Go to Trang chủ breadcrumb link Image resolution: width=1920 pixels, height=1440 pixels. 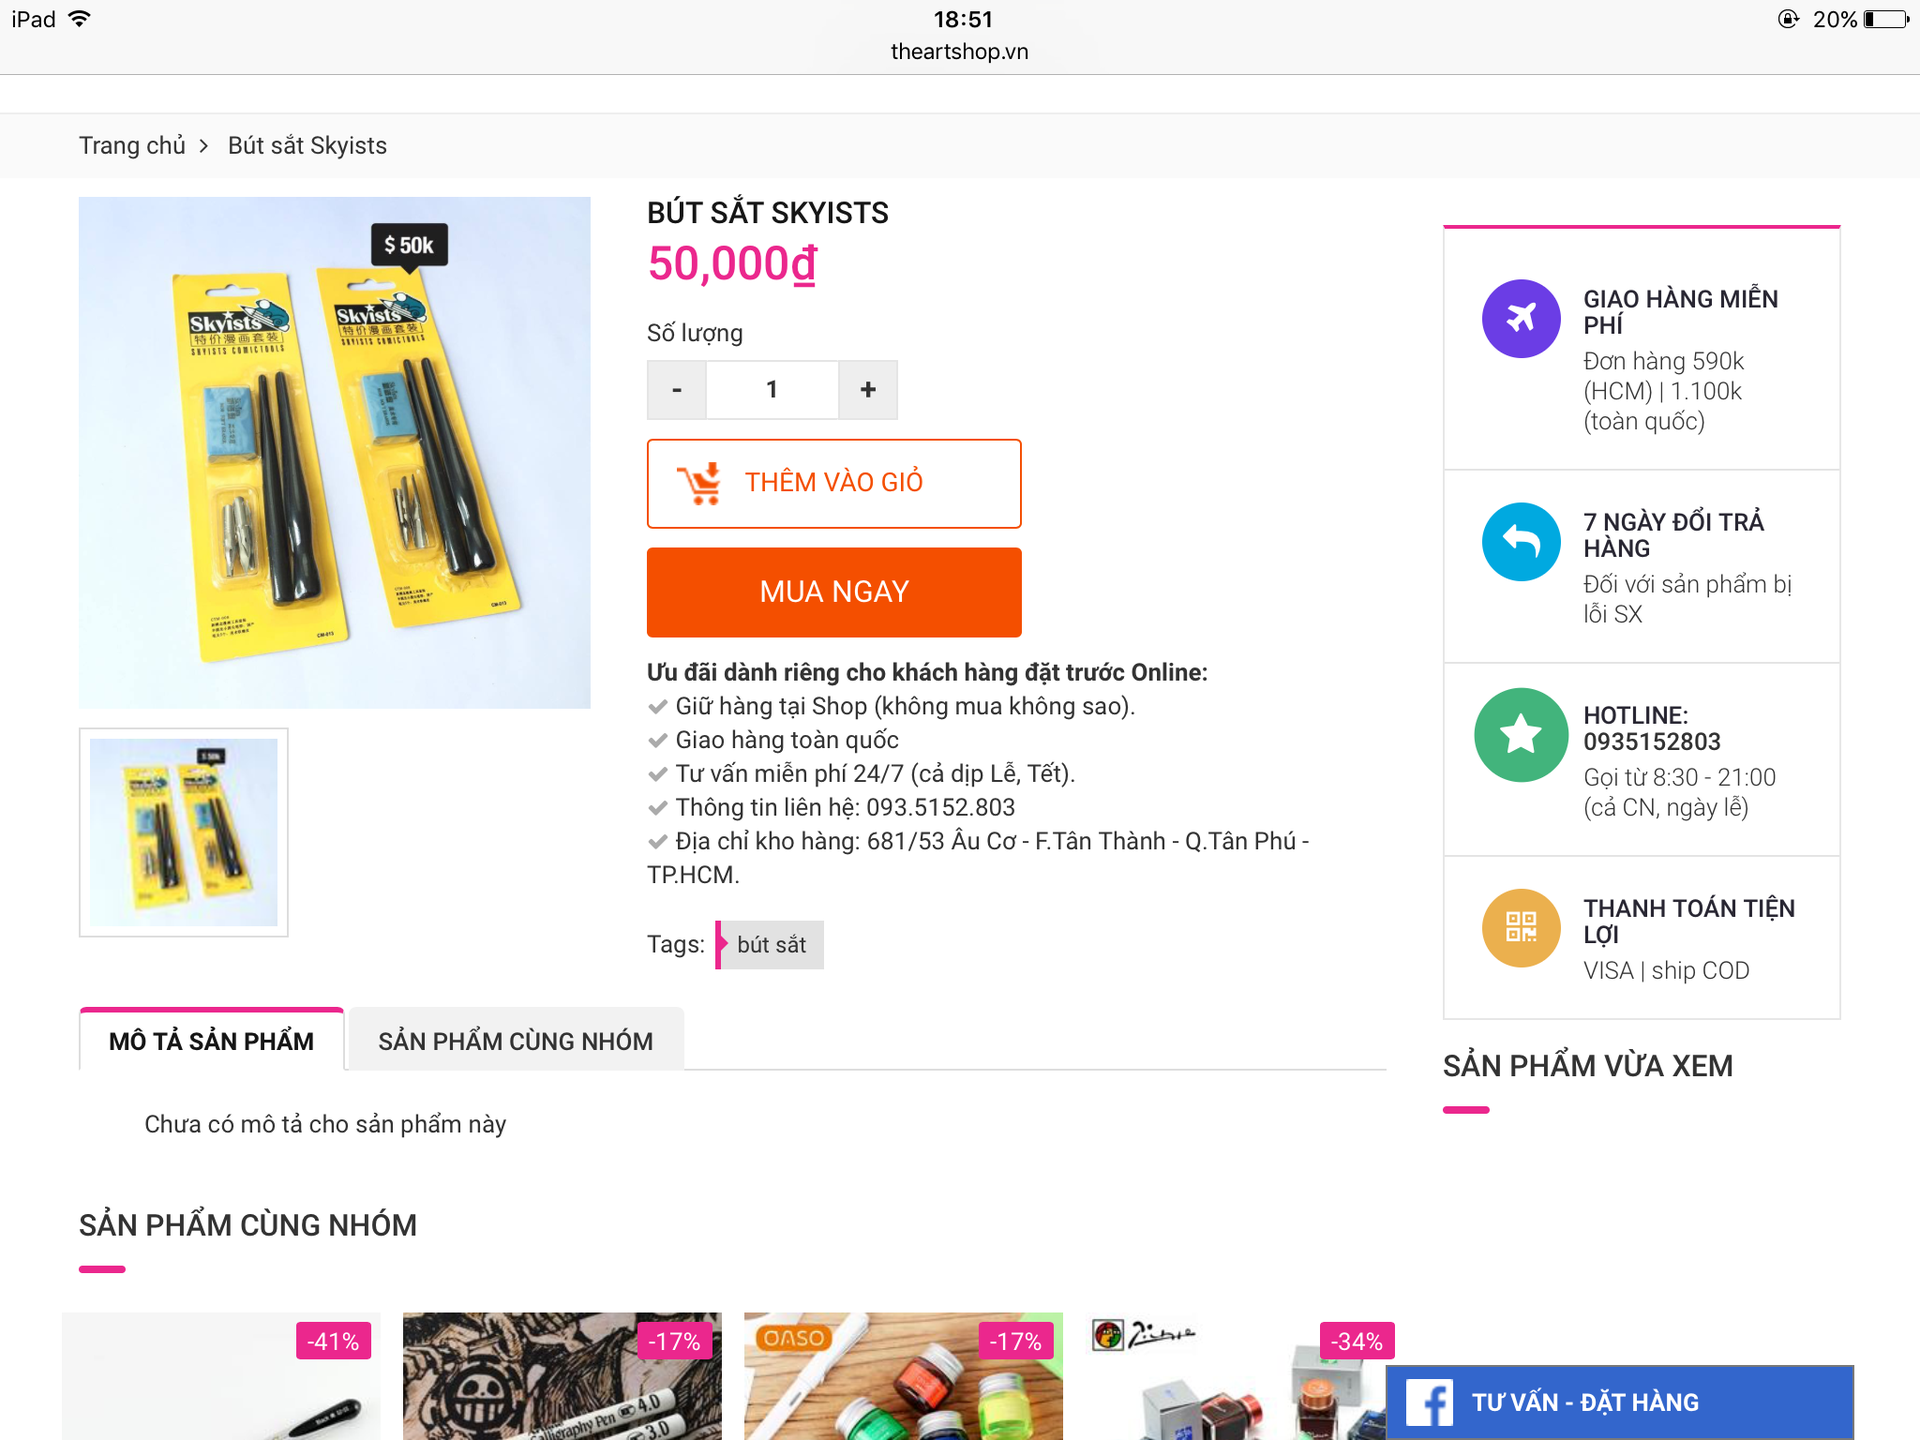click(132, 146)
